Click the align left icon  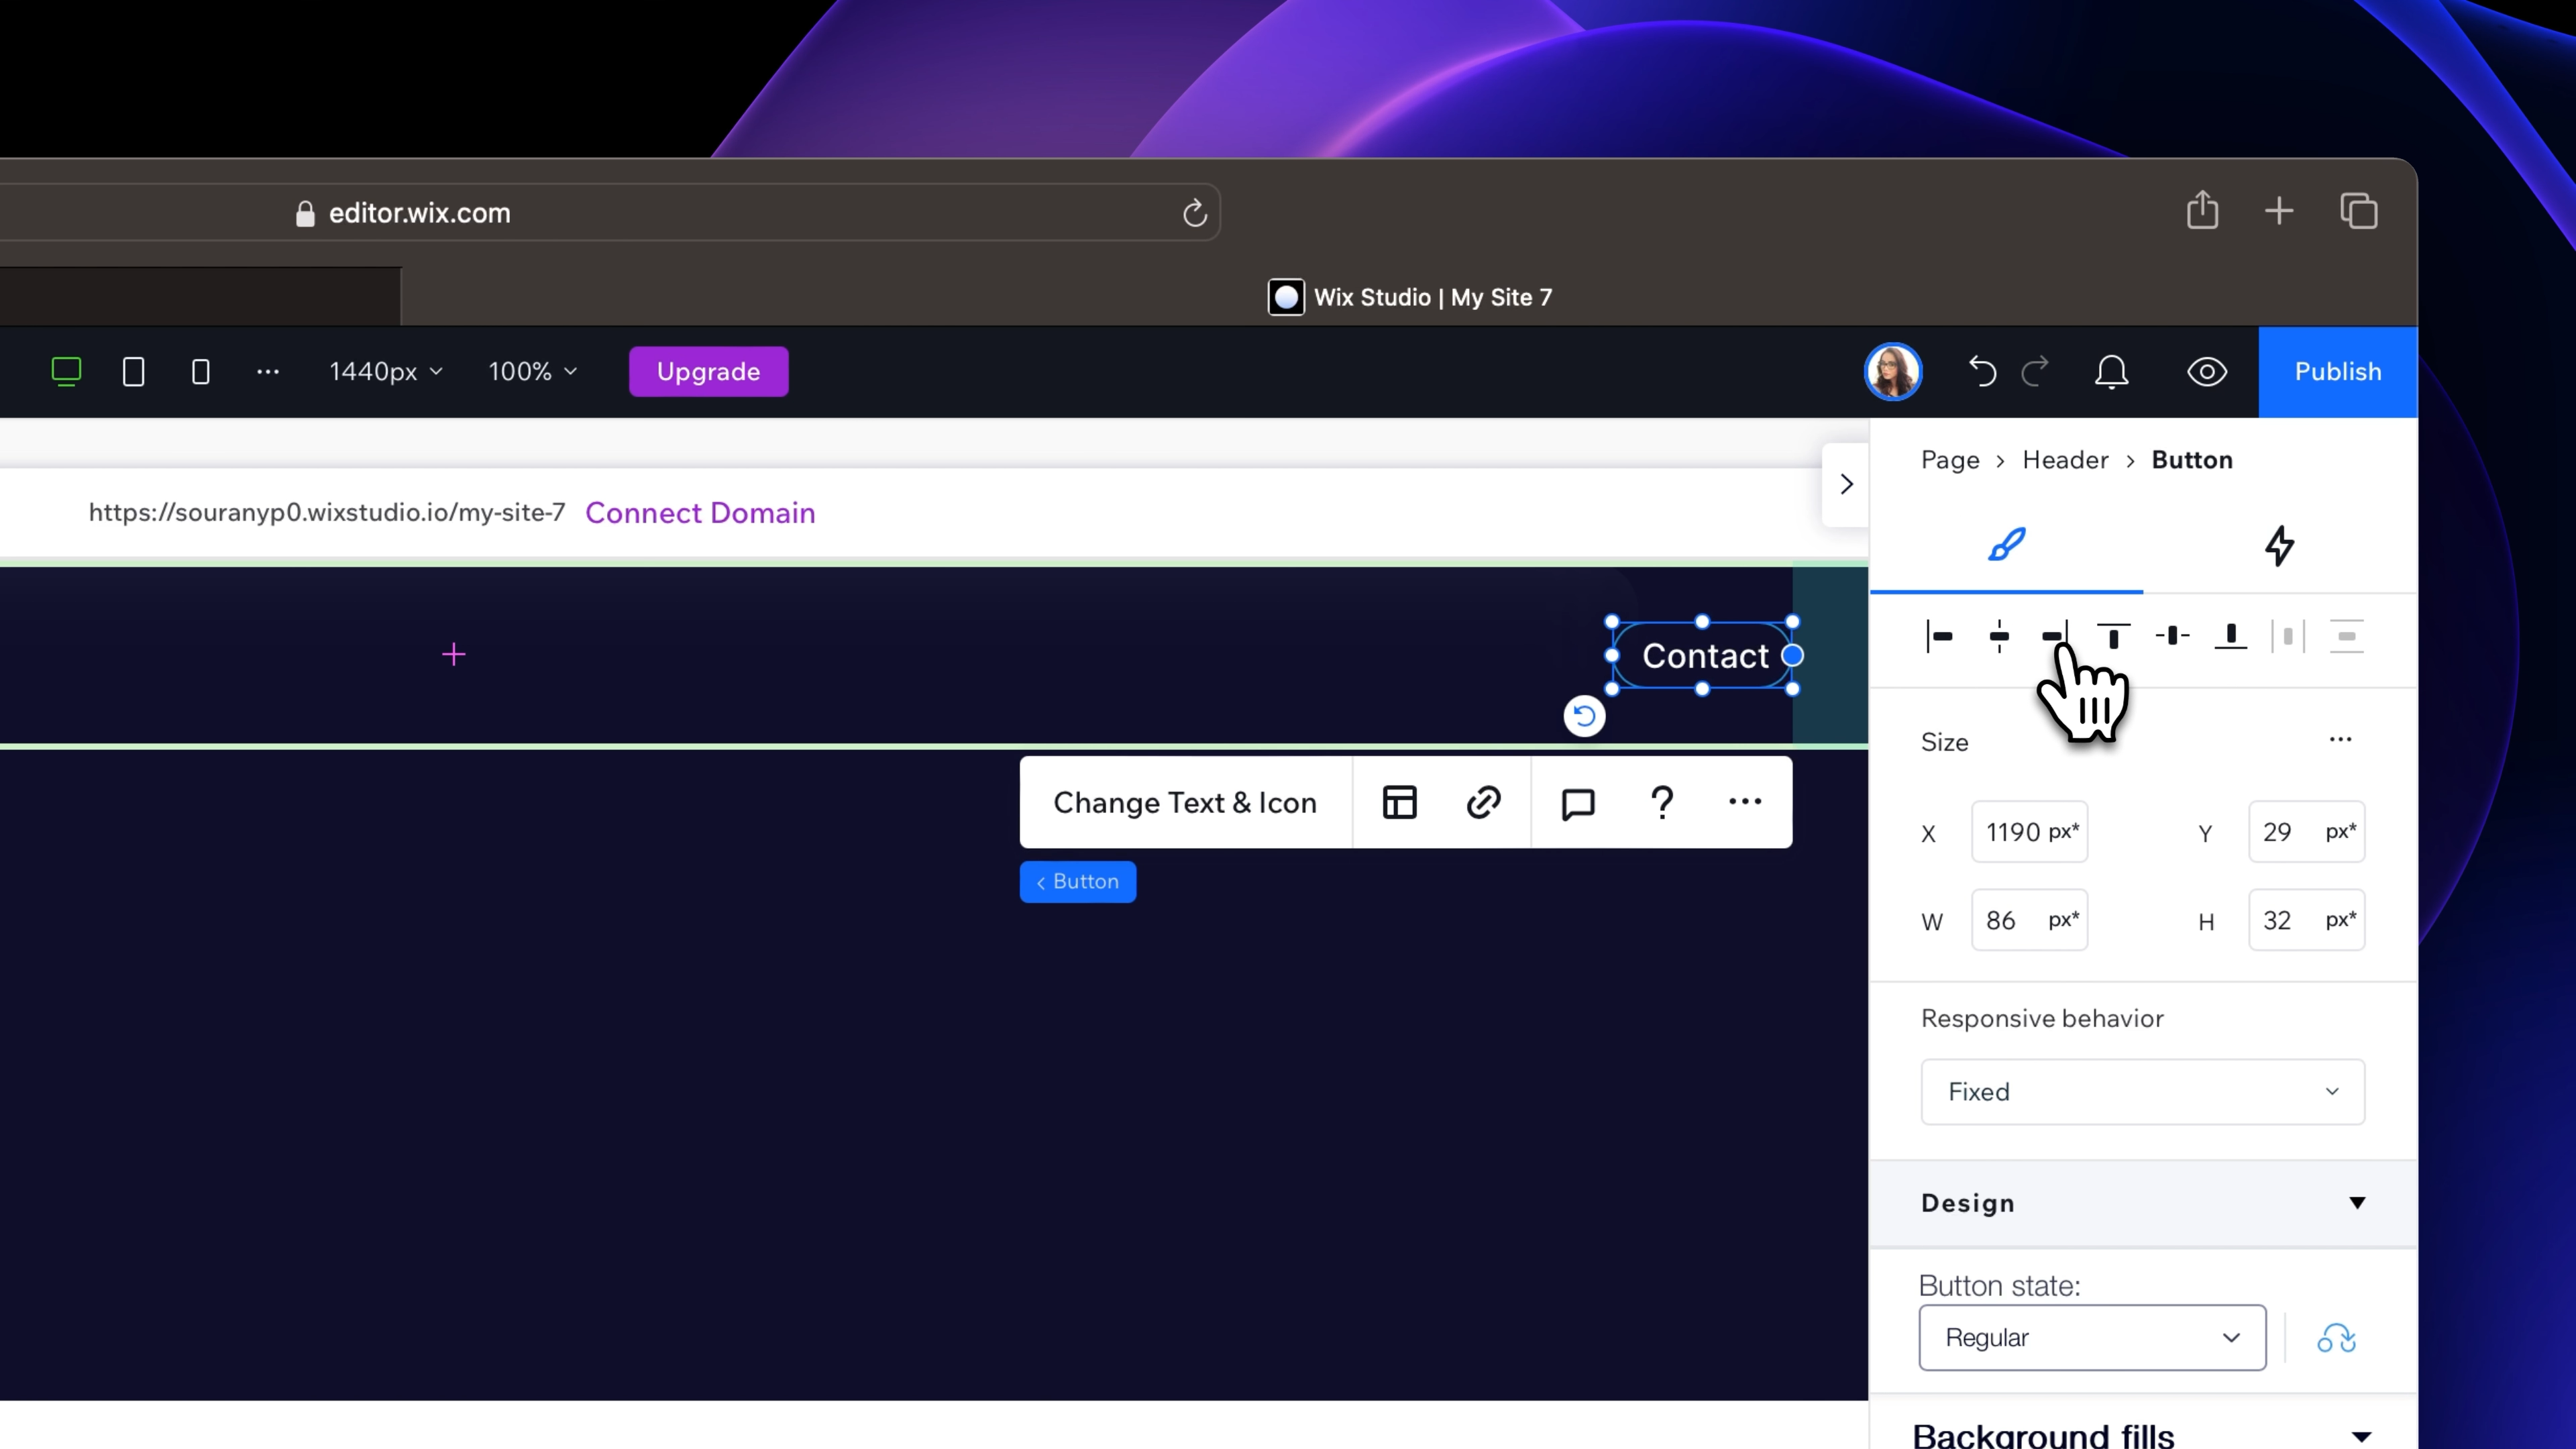point(1939,636)
